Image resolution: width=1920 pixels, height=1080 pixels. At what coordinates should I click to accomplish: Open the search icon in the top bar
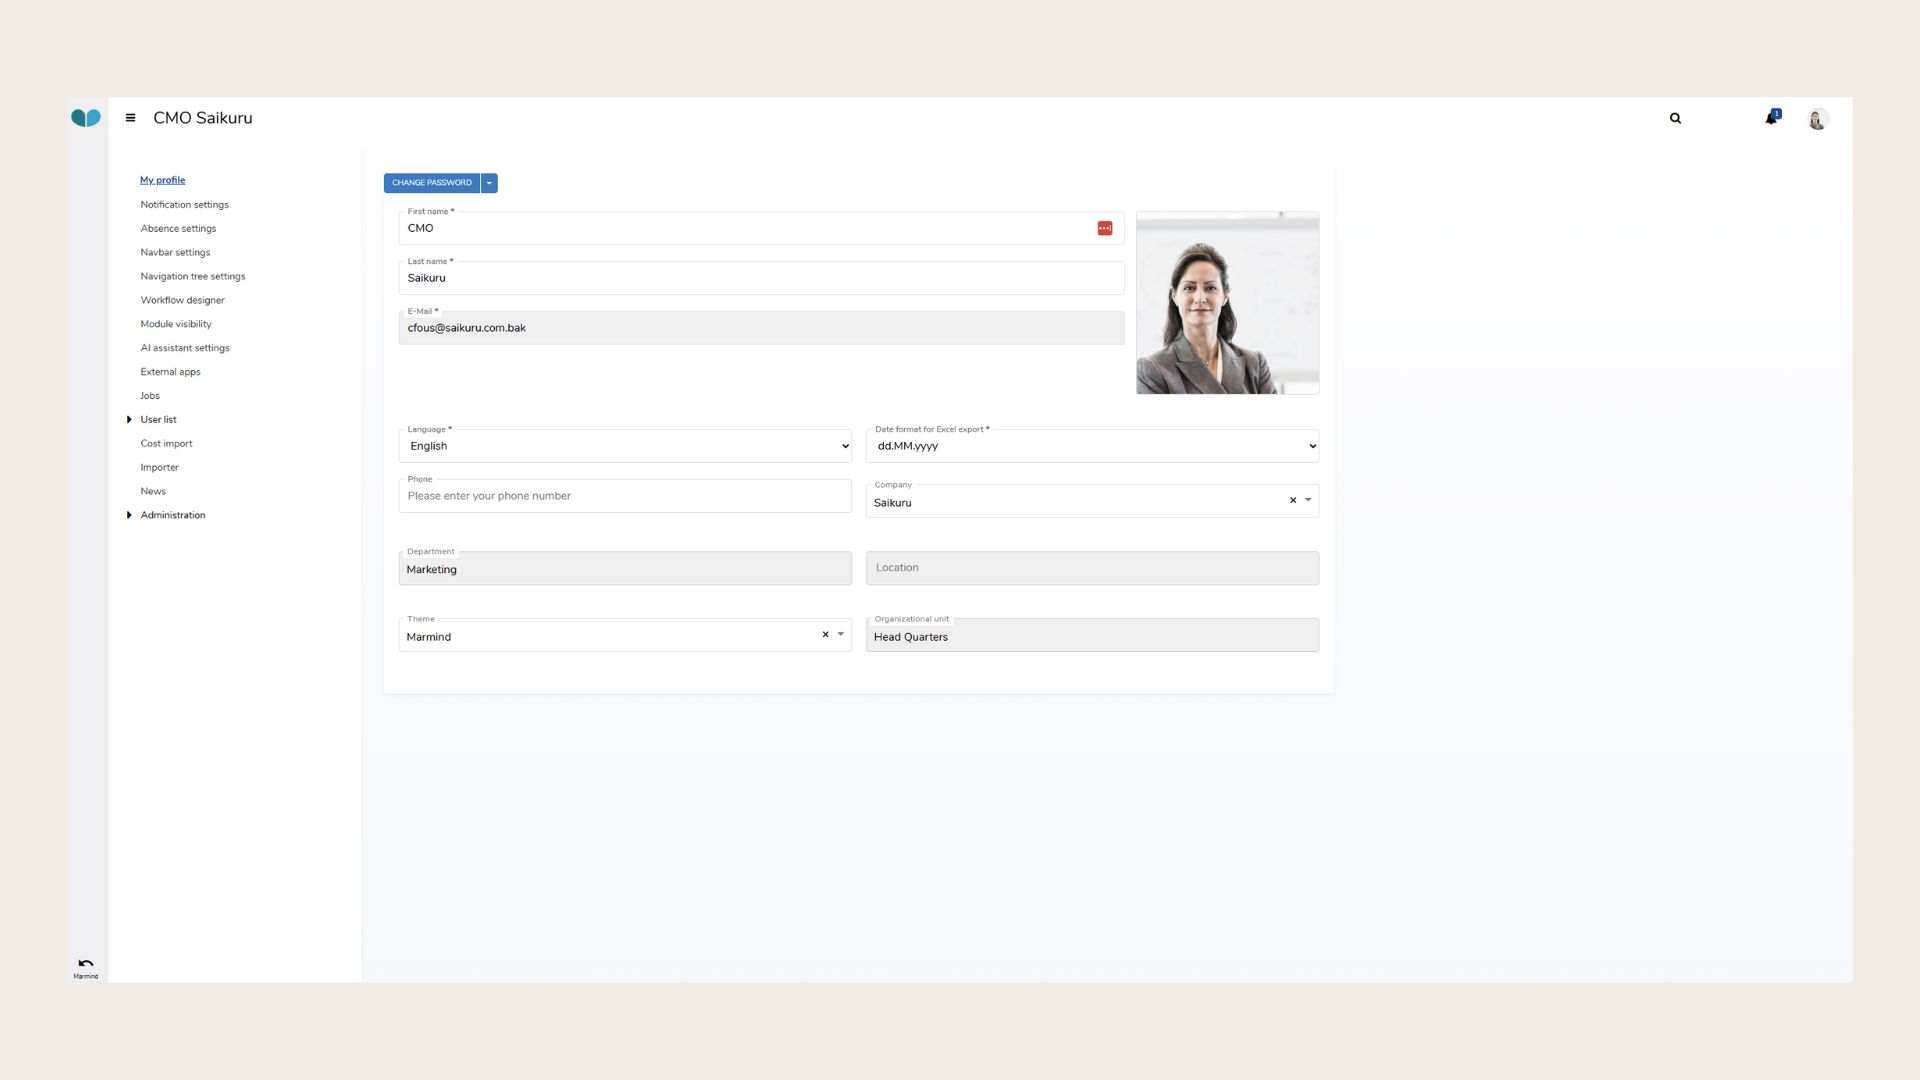pos(1675,118)
